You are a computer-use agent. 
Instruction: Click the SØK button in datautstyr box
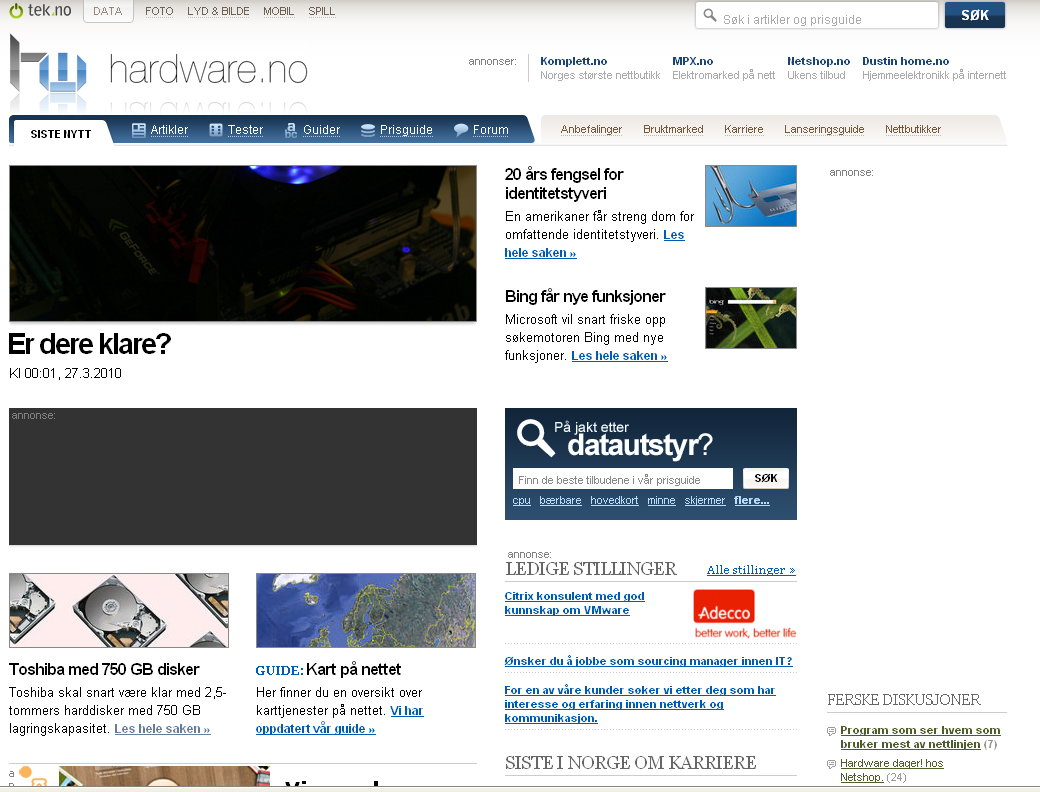tap(766, 478)
